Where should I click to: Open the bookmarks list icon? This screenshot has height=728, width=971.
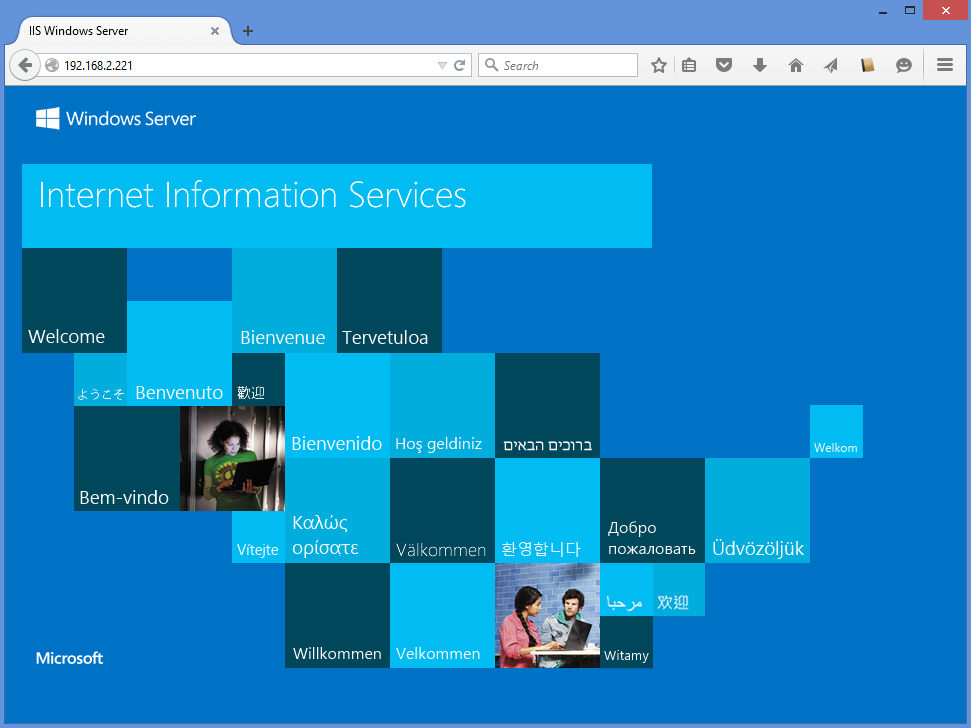click(689, 65)
